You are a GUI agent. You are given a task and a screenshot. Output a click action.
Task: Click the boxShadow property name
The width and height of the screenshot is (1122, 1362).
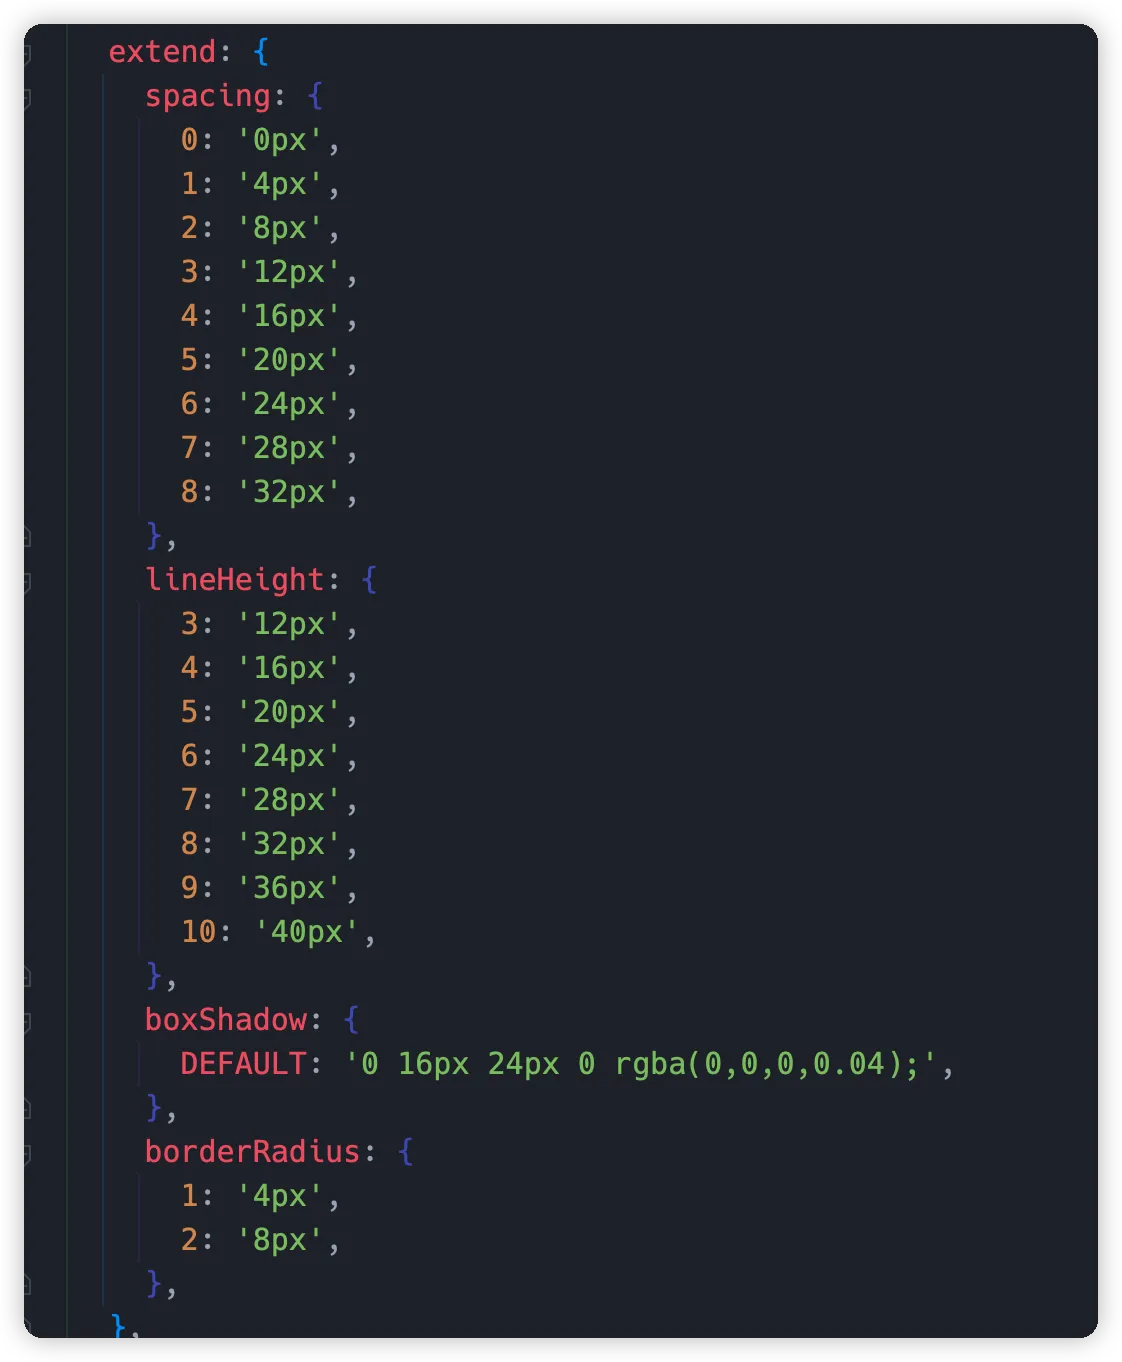pyautogui.click(x=226, y=1020)
